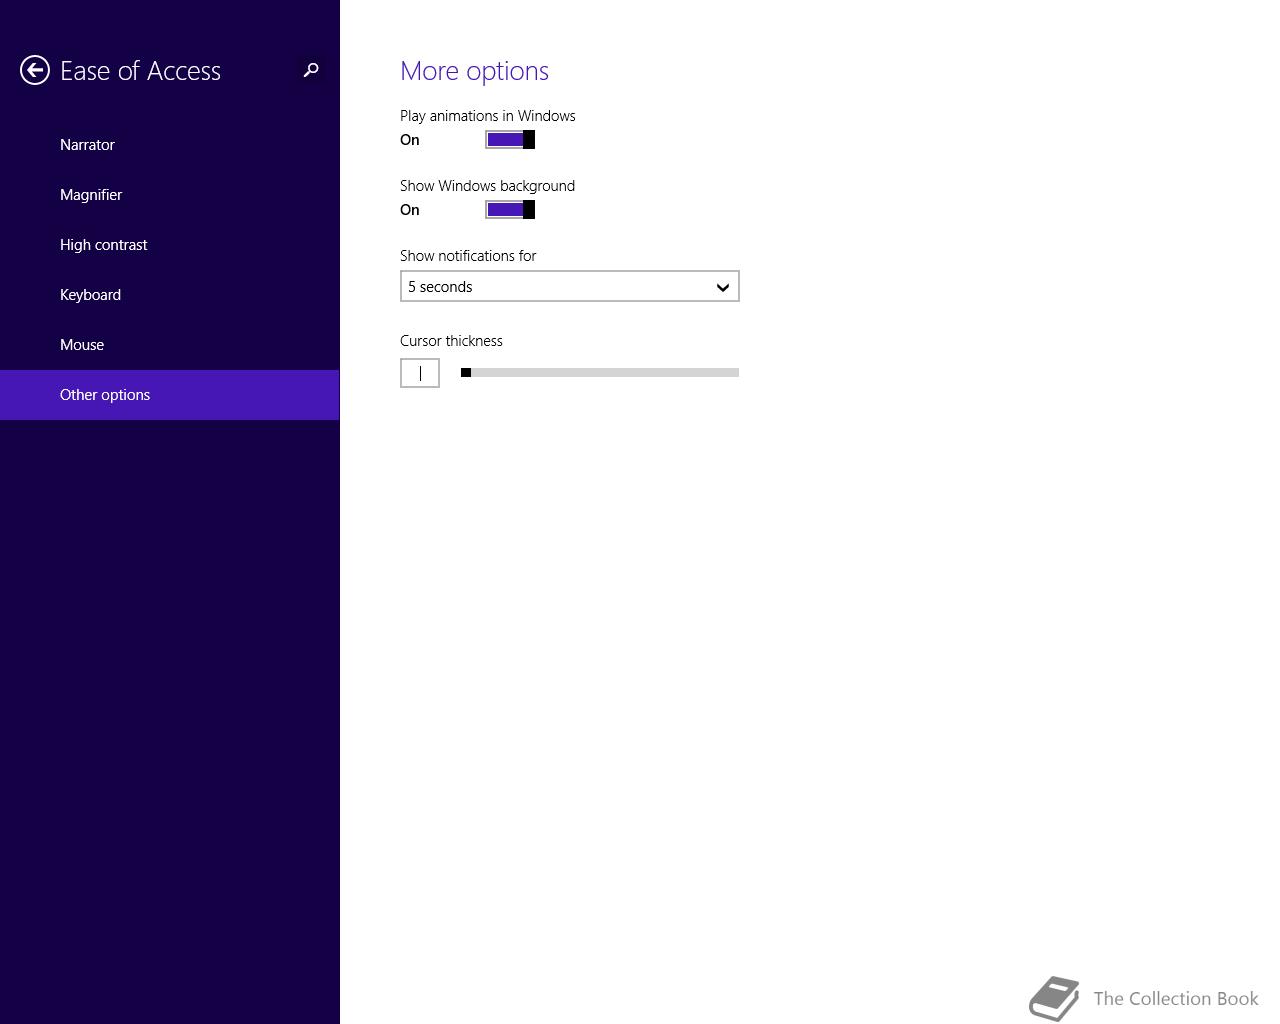Click the Cursor thickness label

(x=451, y=341)
